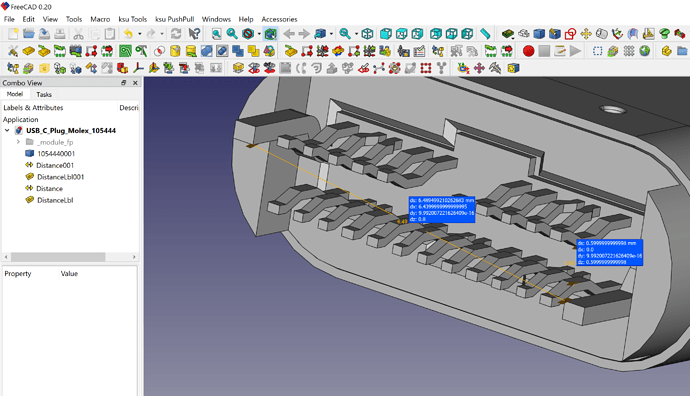
Task: Toggle the highlighted bounding box view icon
Action: [x=270, y=34]
